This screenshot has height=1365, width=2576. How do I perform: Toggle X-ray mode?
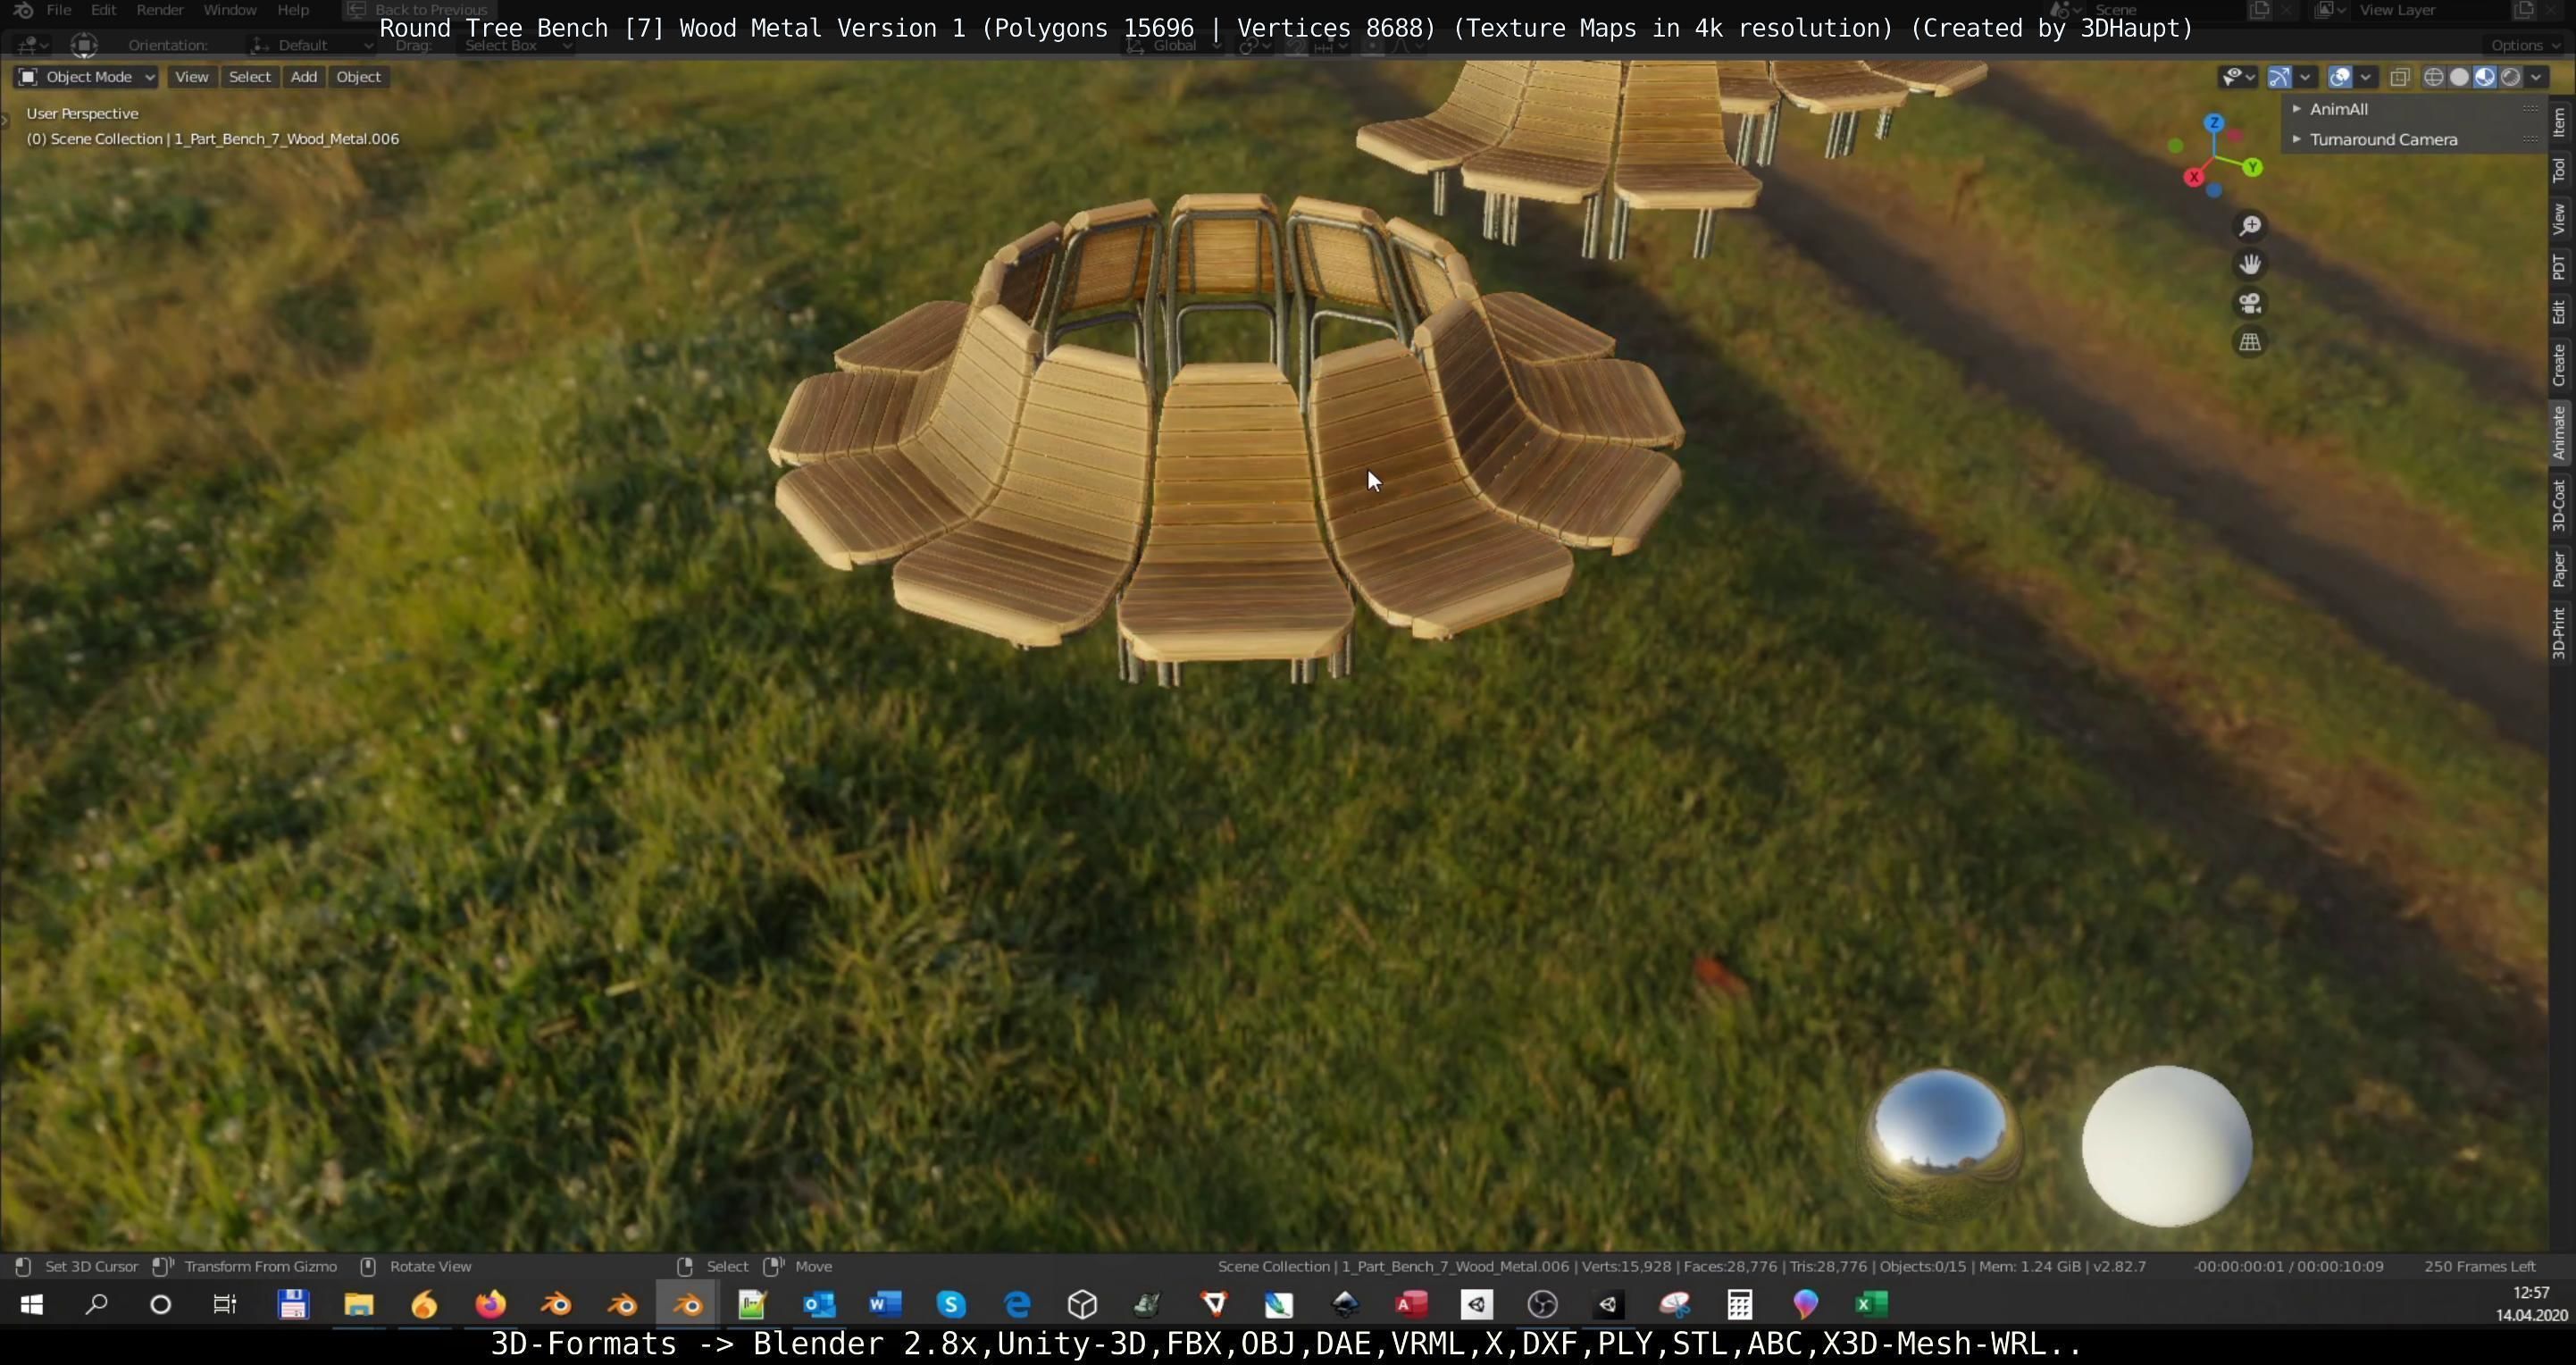click(x=2400, y=77)
